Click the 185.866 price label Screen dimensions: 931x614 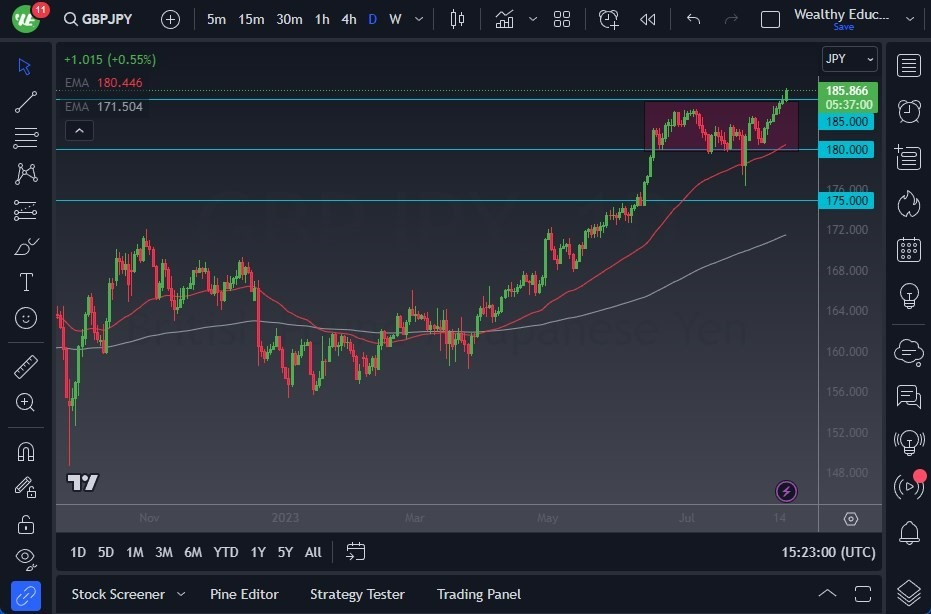tap(845, 90)
